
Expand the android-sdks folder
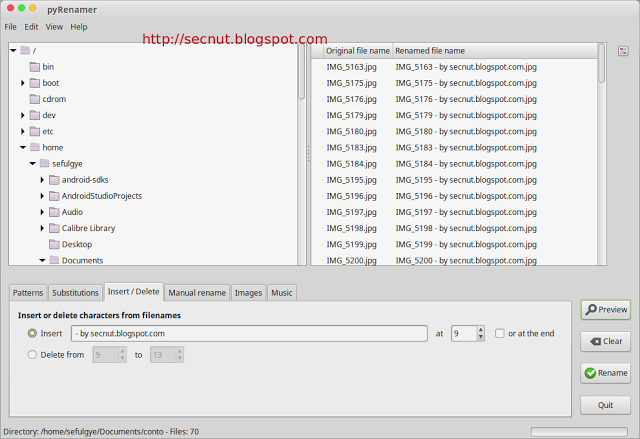[42, 180]
